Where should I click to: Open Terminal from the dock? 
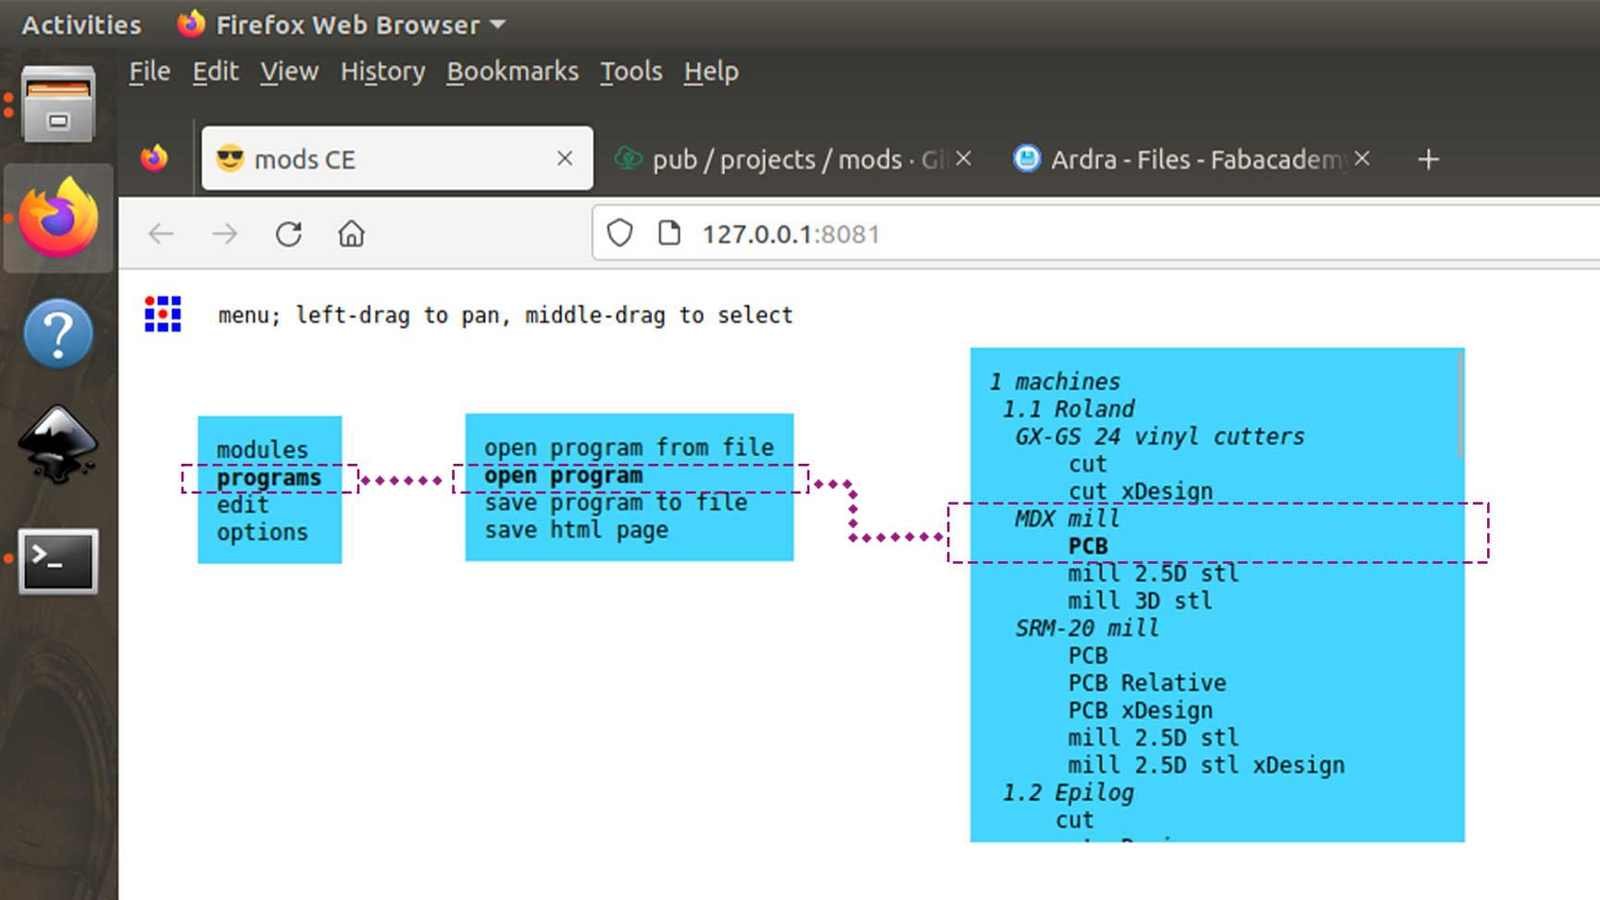click(x=58, y=561)
